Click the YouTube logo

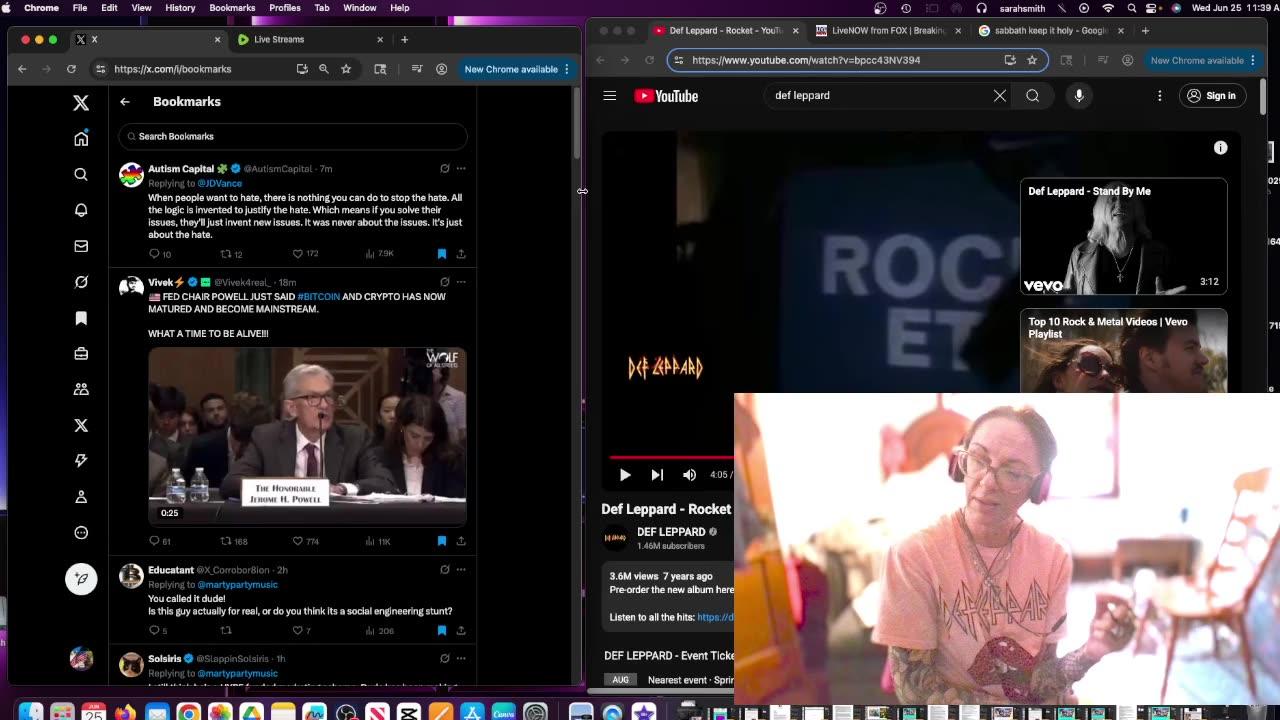666,96
